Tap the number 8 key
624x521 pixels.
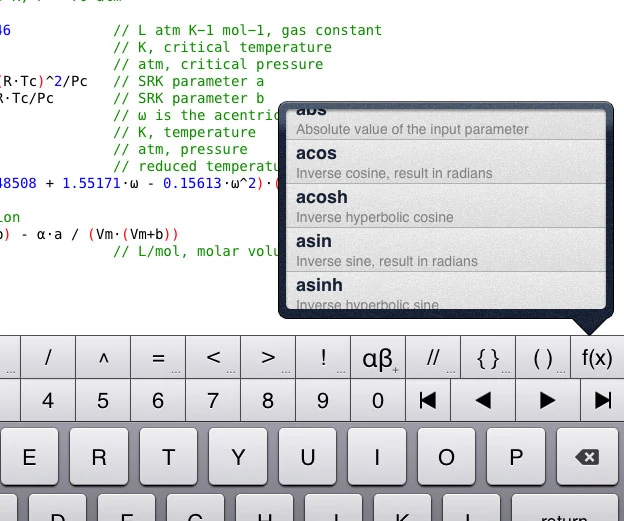(268, 400)
